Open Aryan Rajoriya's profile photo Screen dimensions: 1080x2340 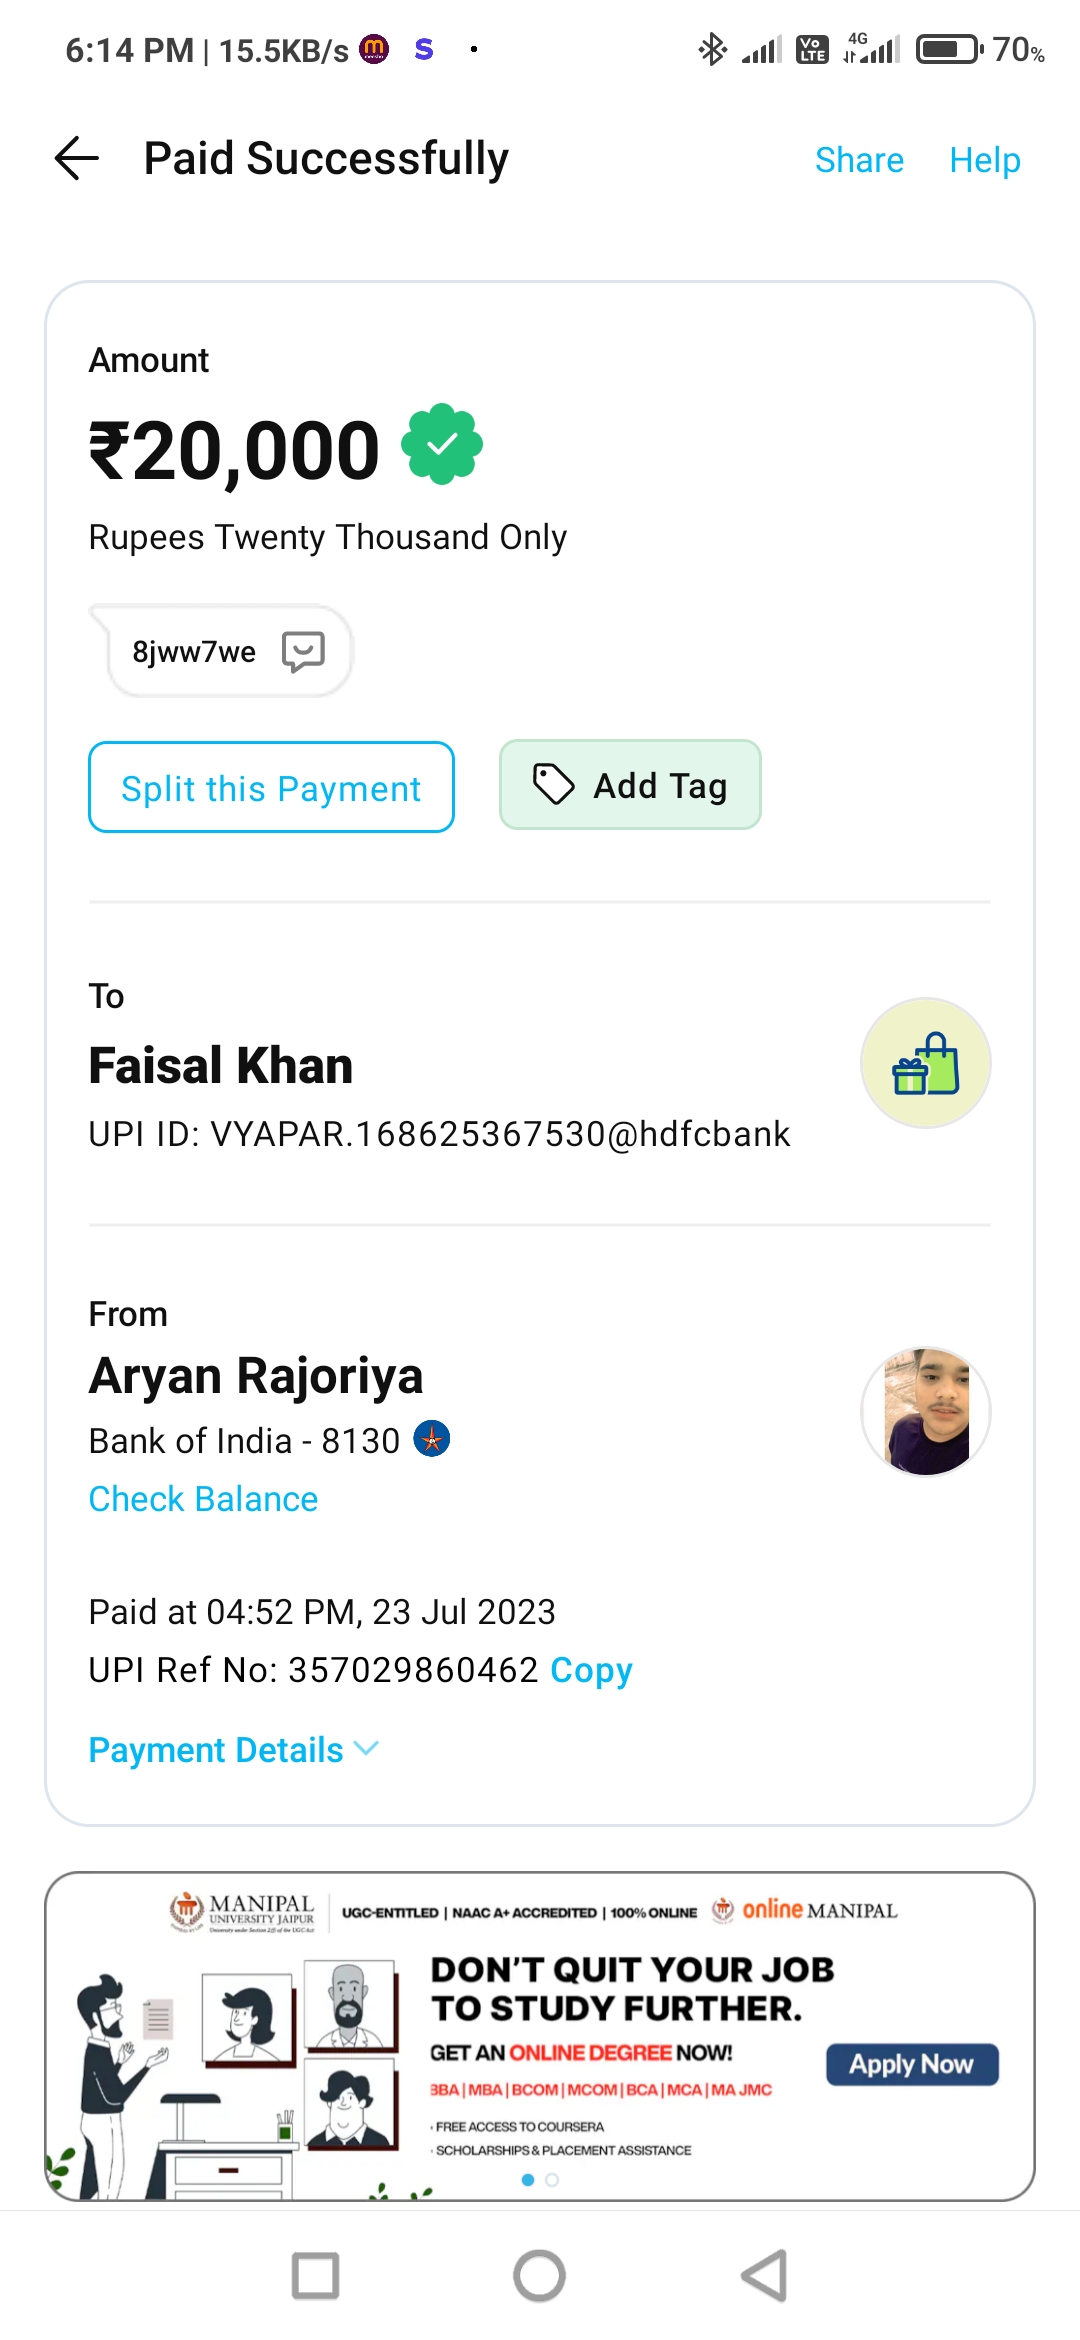(x=925, y=1411)
